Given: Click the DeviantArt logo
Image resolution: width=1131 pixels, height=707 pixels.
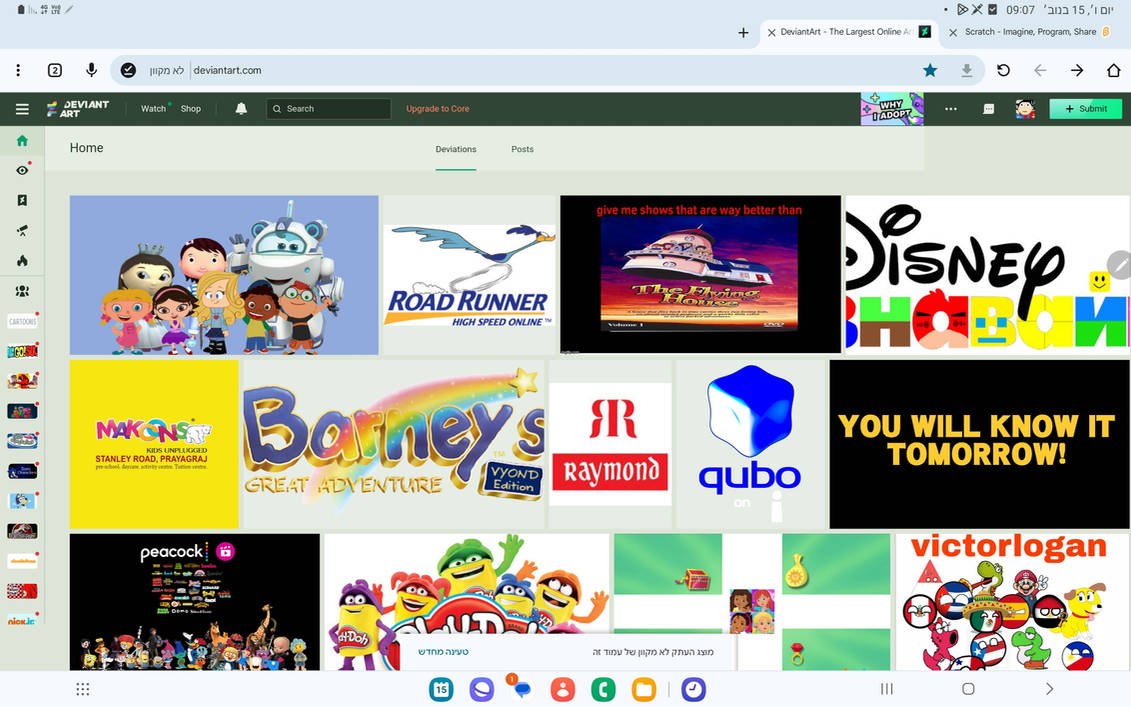Looking at the screenshot, I should tap(78, 109).
